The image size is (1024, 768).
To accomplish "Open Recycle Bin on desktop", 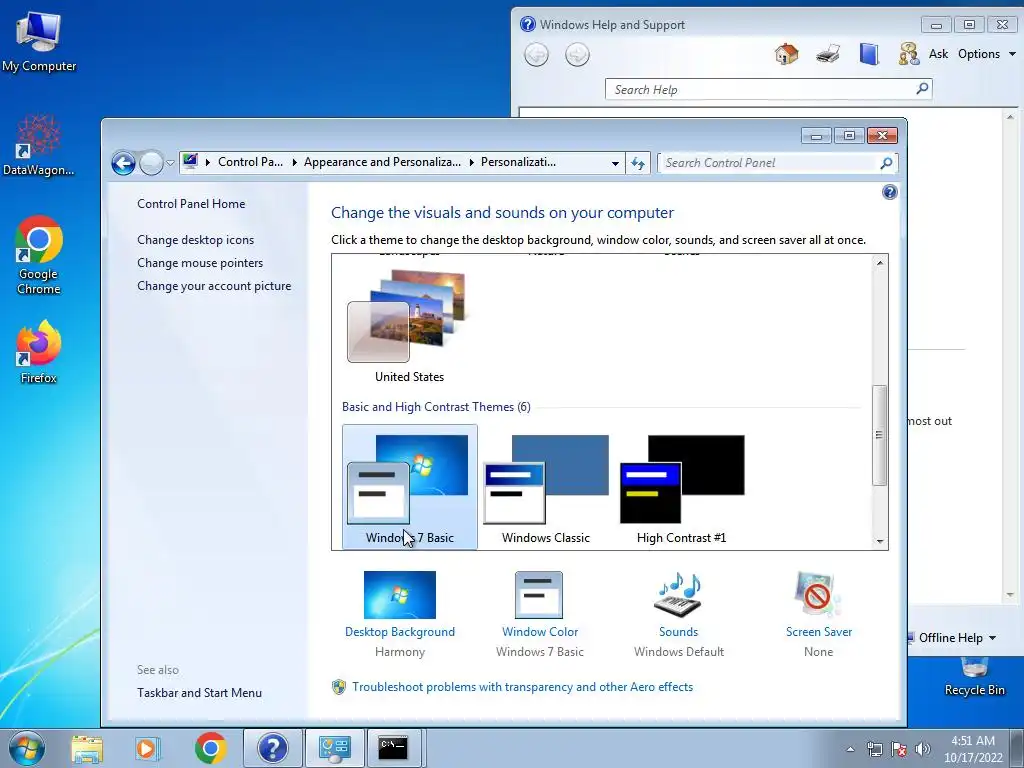I will (x=974, y=678).
